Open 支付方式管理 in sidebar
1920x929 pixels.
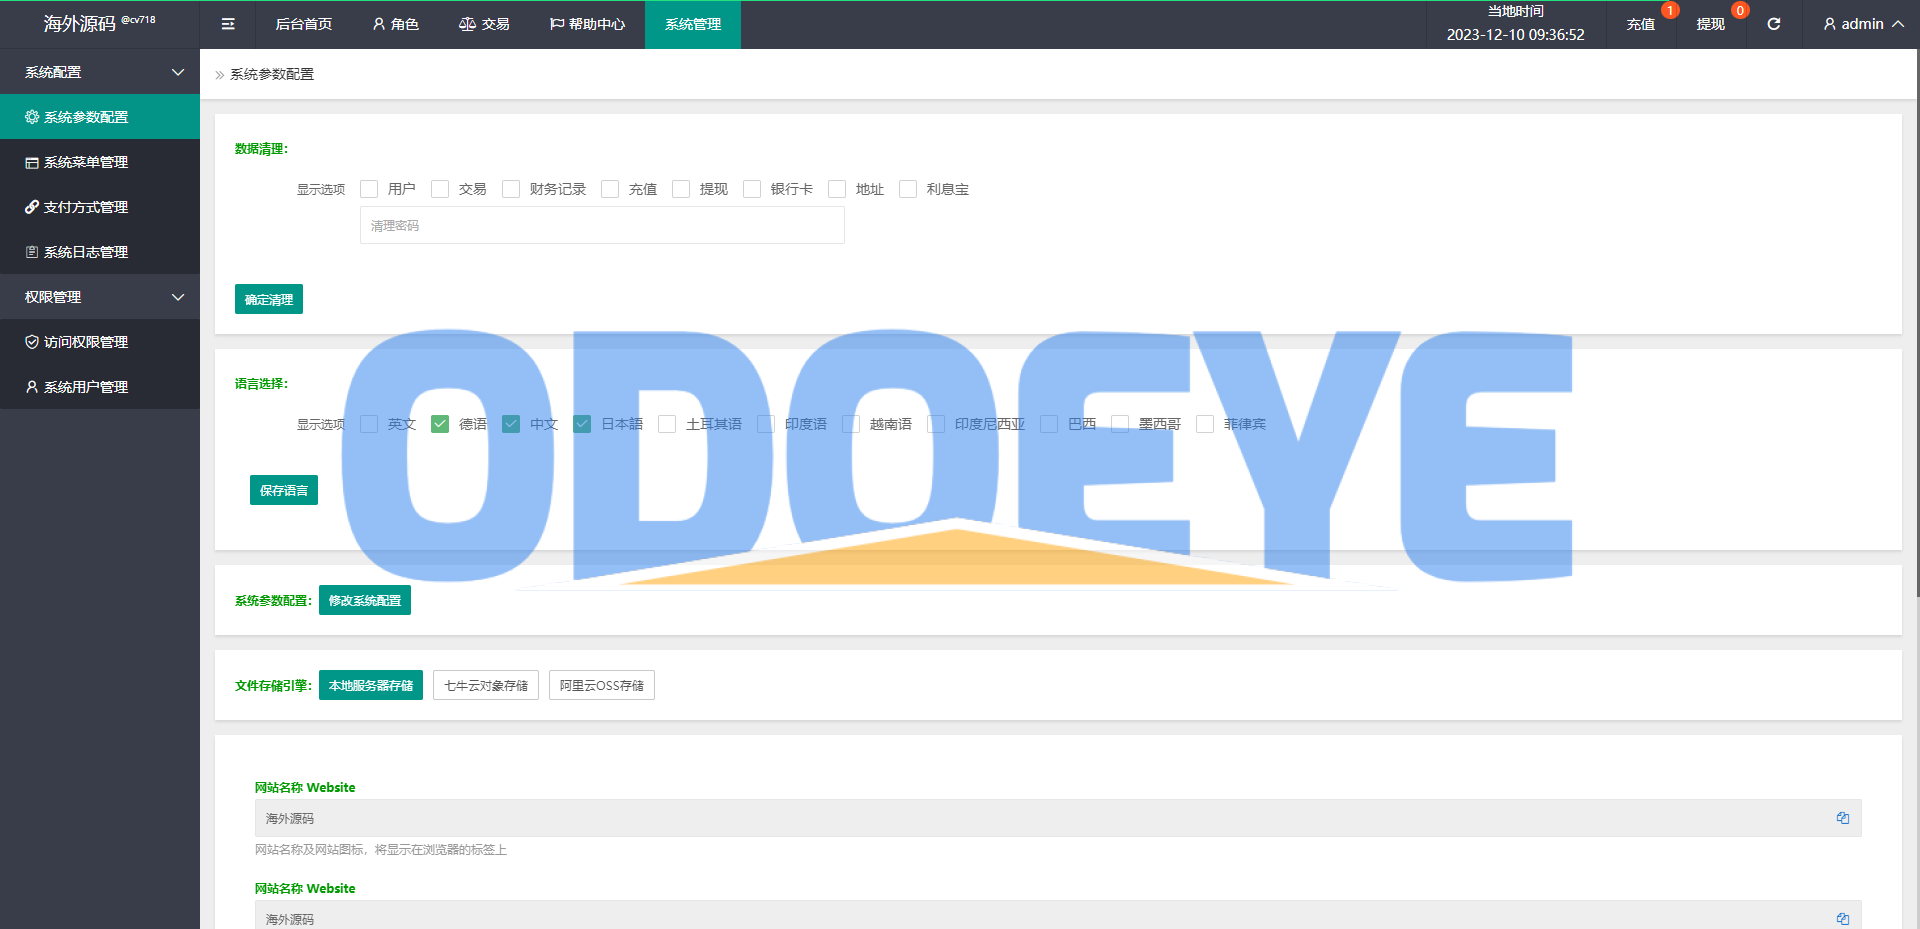point(100,207)
